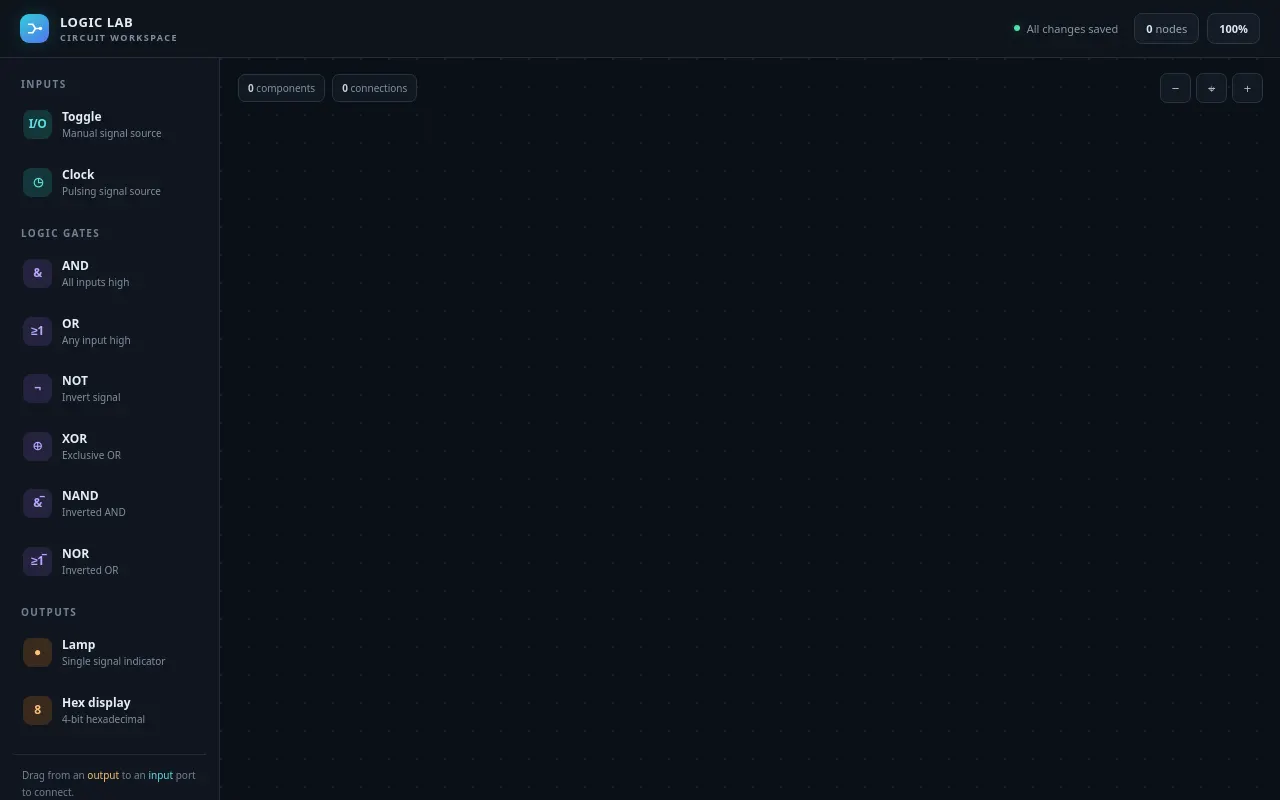Viewport: 1280px width, 800px height.
Task: Zoom out with the minus button
Action: pyautogui.click(x=1175, y=88)
